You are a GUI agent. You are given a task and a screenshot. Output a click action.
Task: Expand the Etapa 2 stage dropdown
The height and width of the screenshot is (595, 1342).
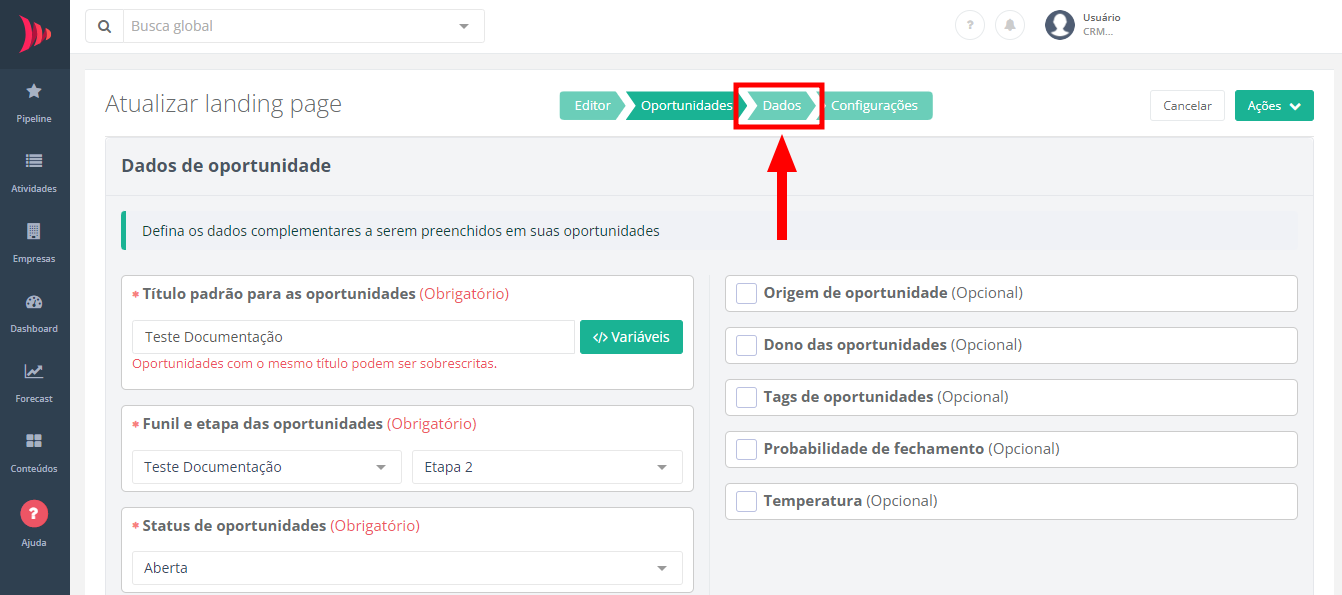coord(547,467)
